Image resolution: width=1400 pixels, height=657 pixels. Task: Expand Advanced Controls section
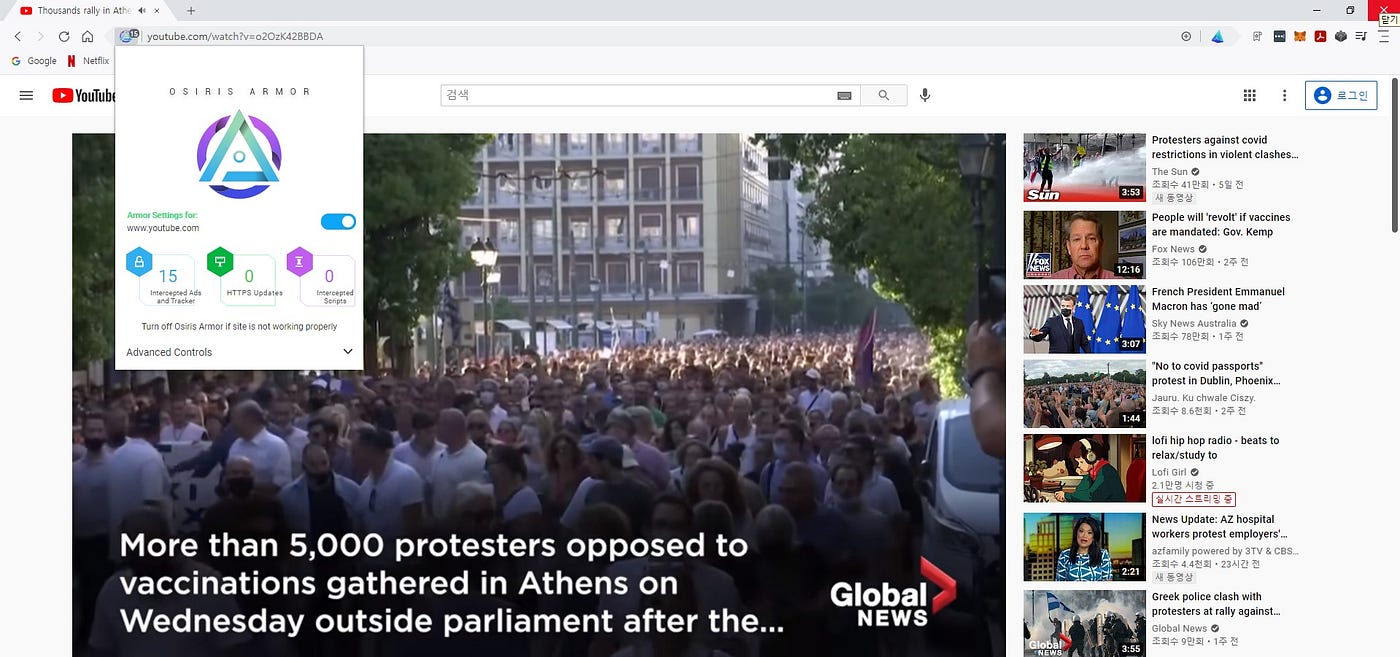click(348, 352)
